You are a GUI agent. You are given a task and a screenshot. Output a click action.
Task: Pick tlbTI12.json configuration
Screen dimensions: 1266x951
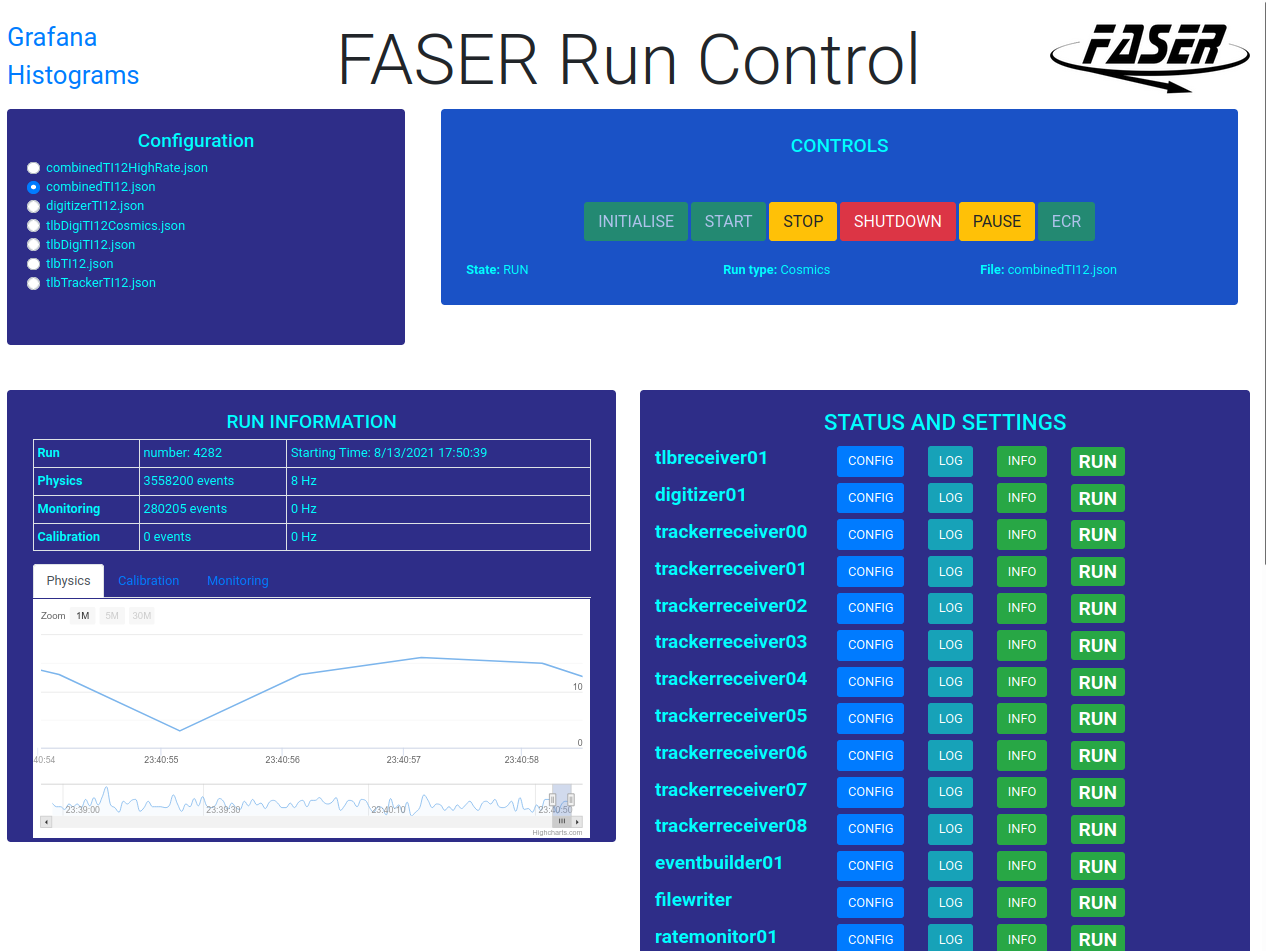[x=34, y=264]
